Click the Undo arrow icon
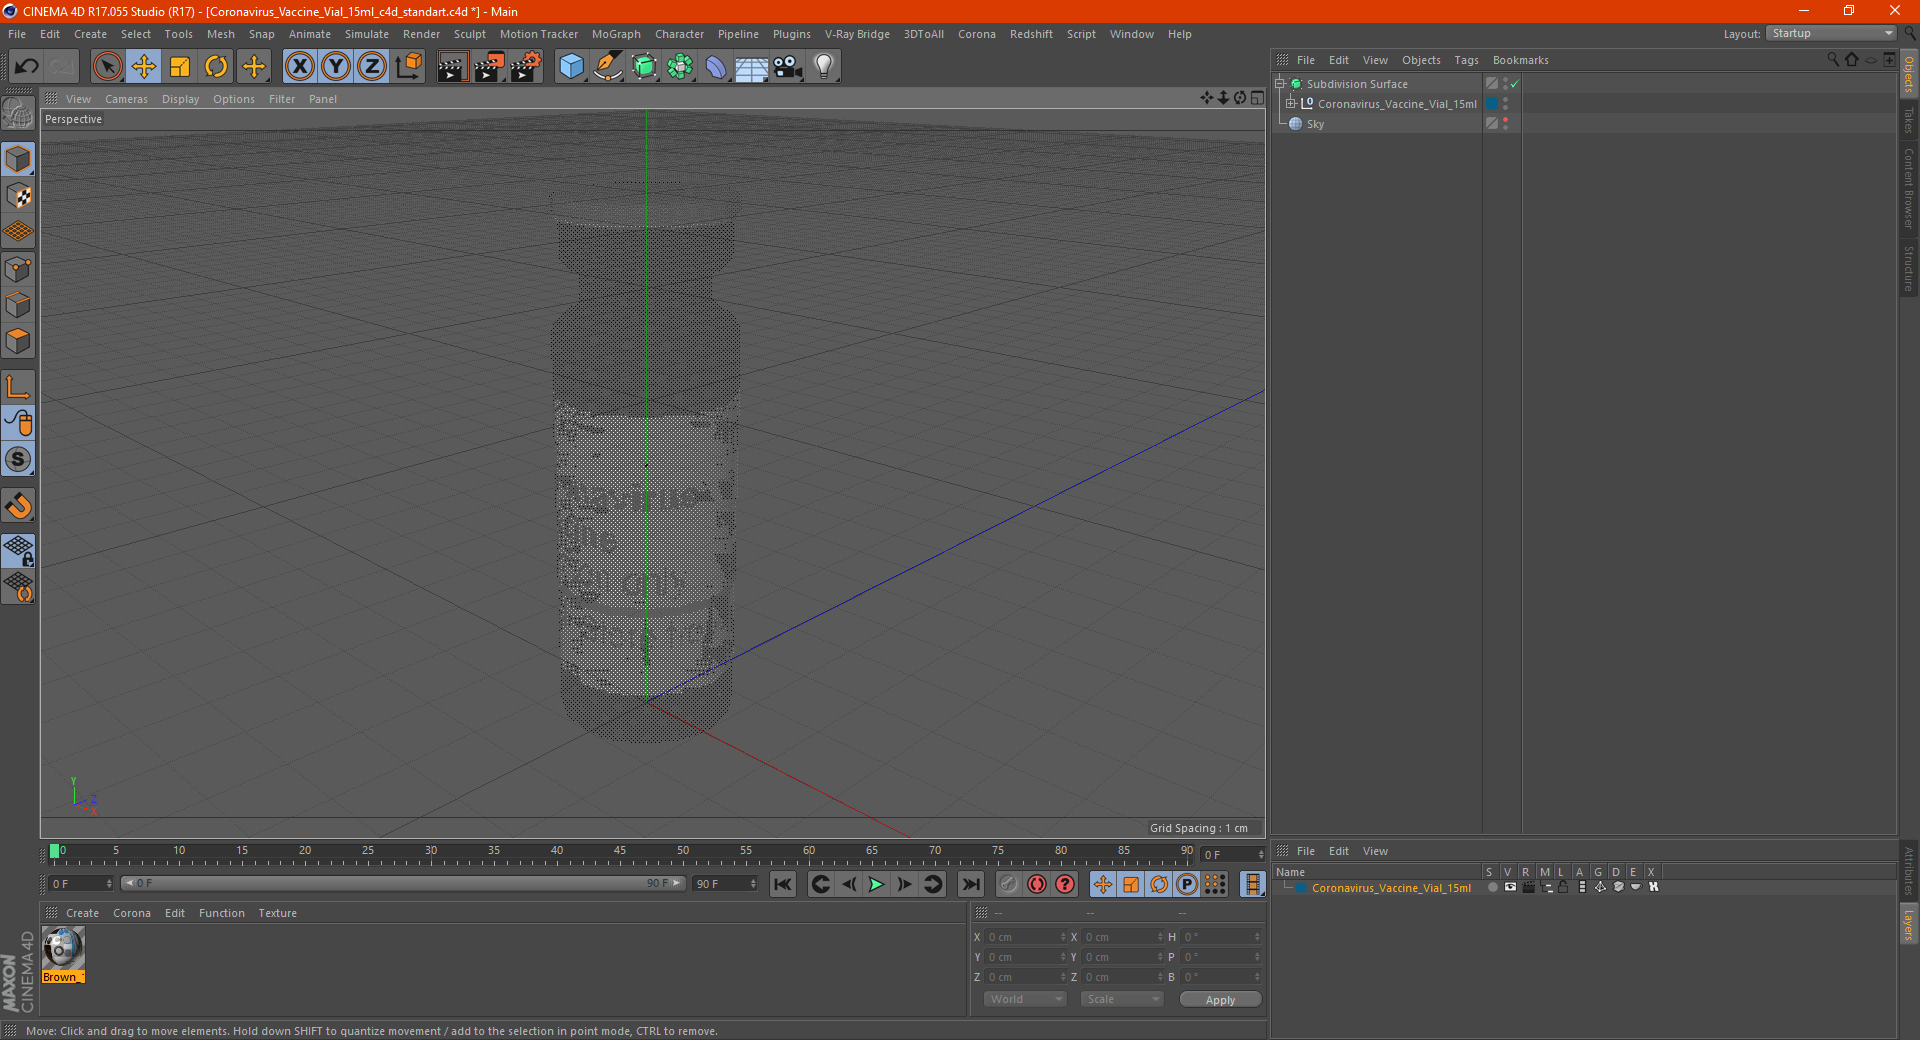The height and width of the screenshot is (1040, 1920). [27, 67]
